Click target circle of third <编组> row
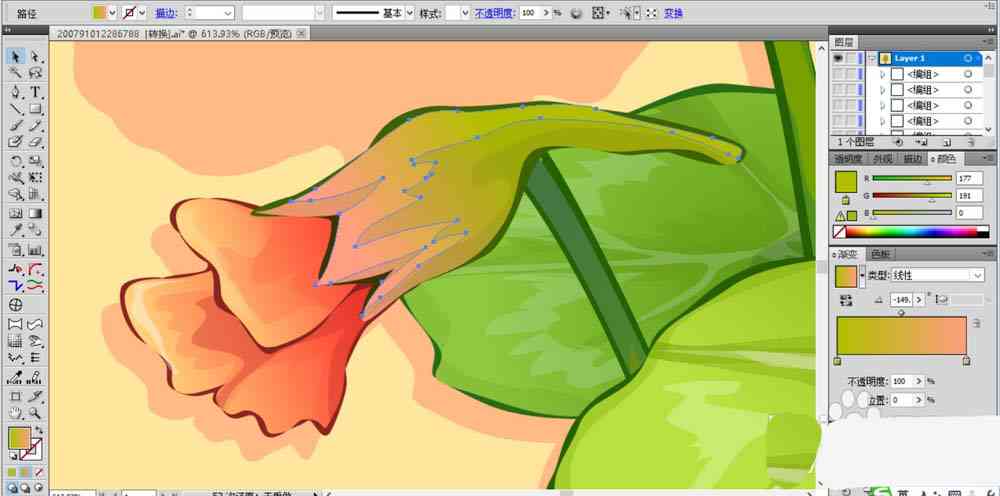Screen dimensions: 1000x496 tap(968, 105)
